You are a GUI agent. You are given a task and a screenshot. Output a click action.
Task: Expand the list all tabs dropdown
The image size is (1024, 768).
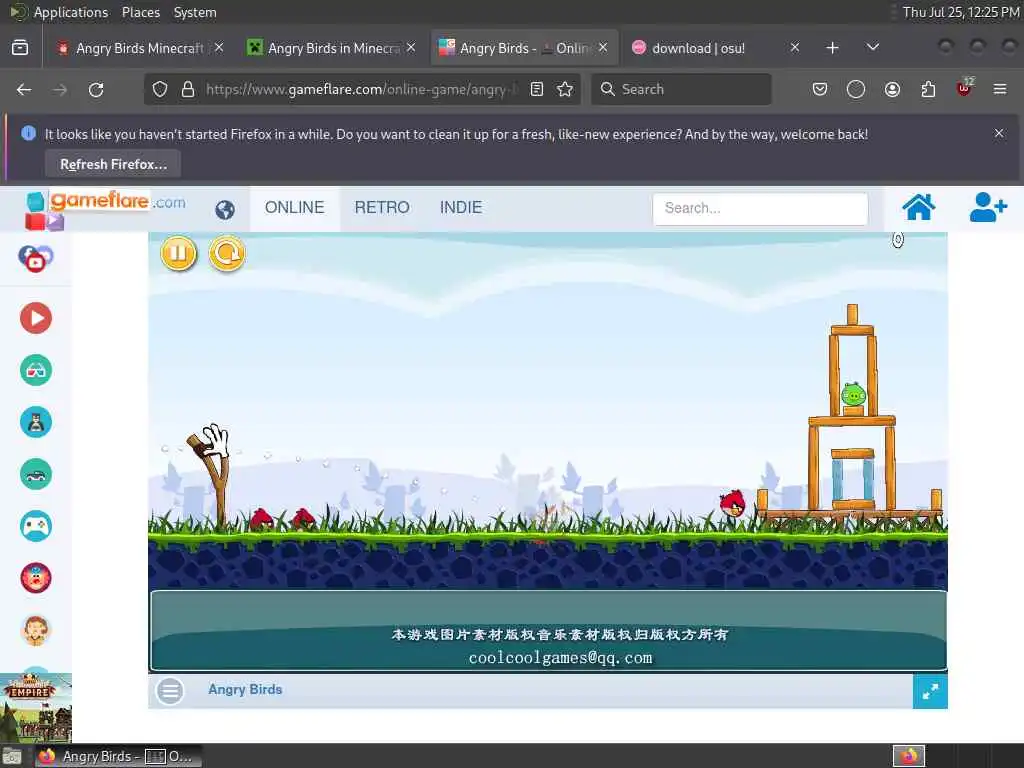click(872, 47)
